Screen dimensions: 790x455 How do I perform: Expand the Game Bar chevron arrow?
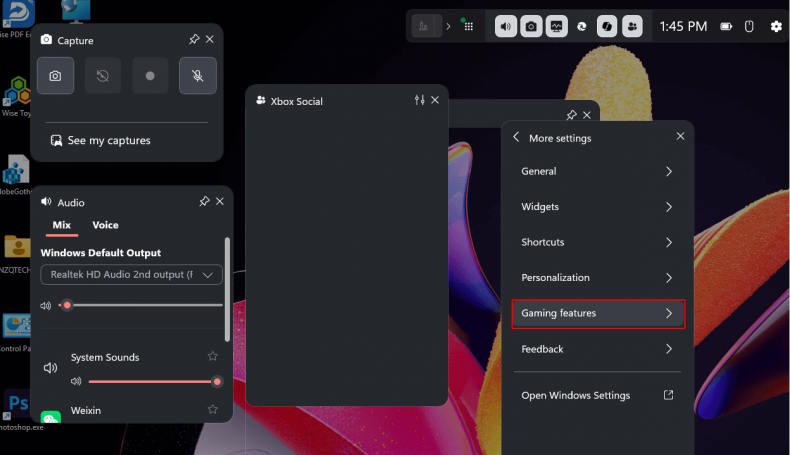click(x=448, y=26)
